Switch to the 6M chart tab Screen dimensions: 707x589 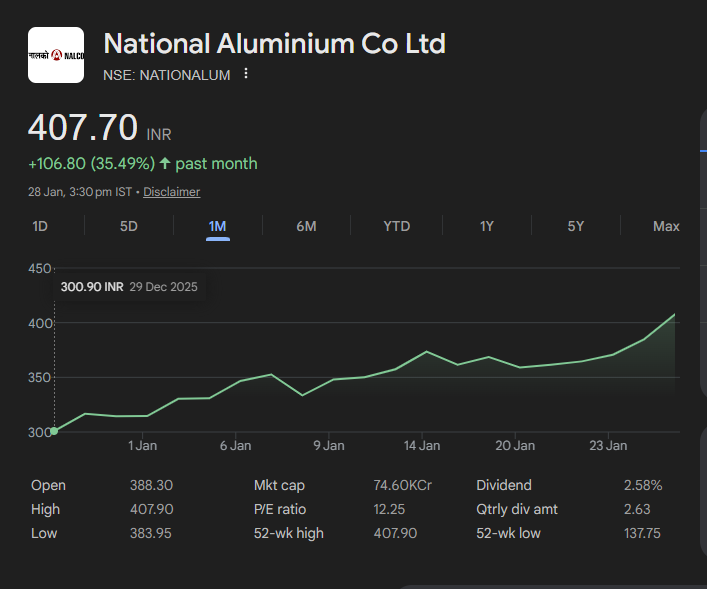coord(306,226)
